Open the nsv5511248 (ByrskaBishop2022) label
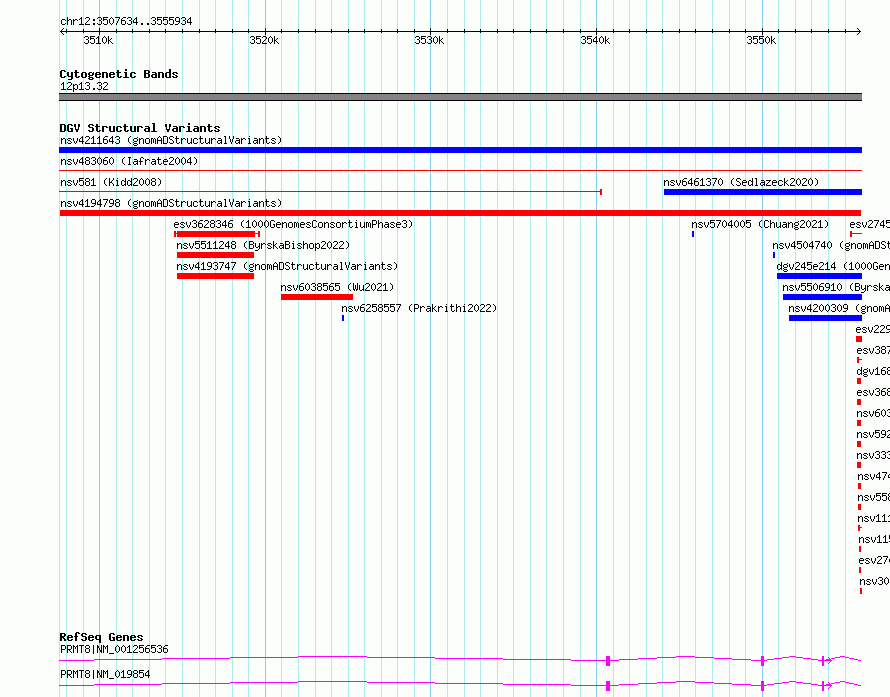 tap(263, 245)
